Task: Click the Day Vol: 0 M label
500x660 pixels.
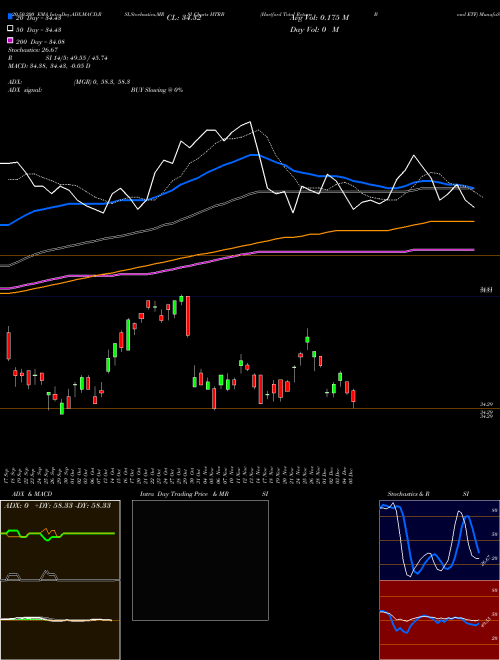Action: pos(314,29)
